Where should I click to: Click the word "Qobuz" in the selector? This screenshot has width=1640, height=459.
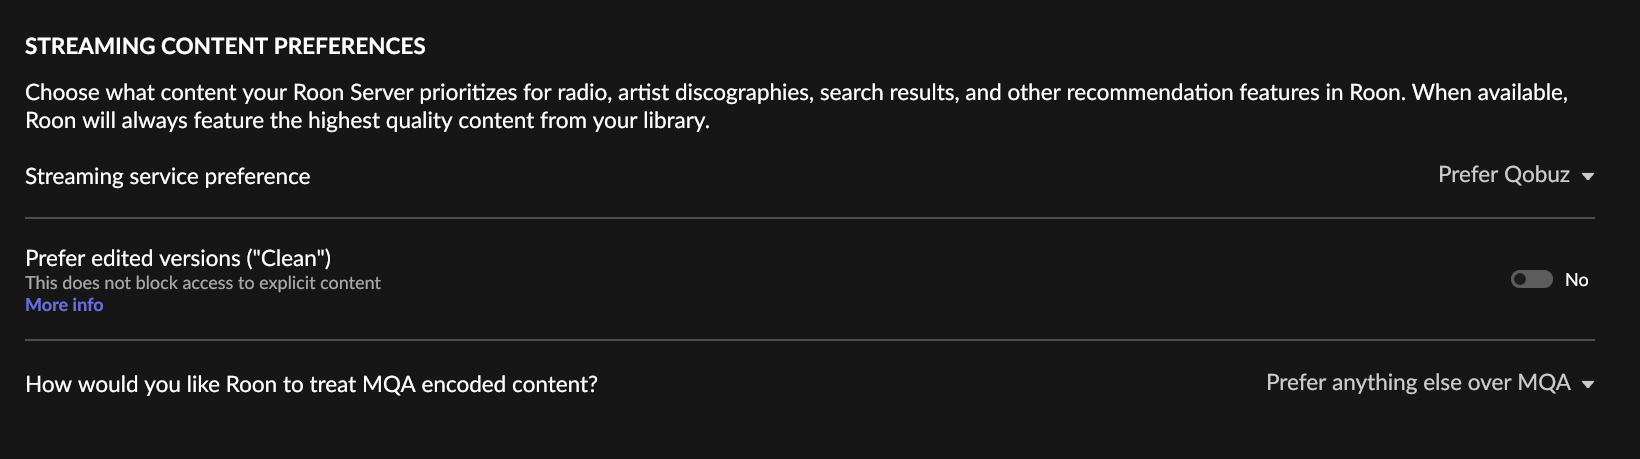pos(1537,175)
